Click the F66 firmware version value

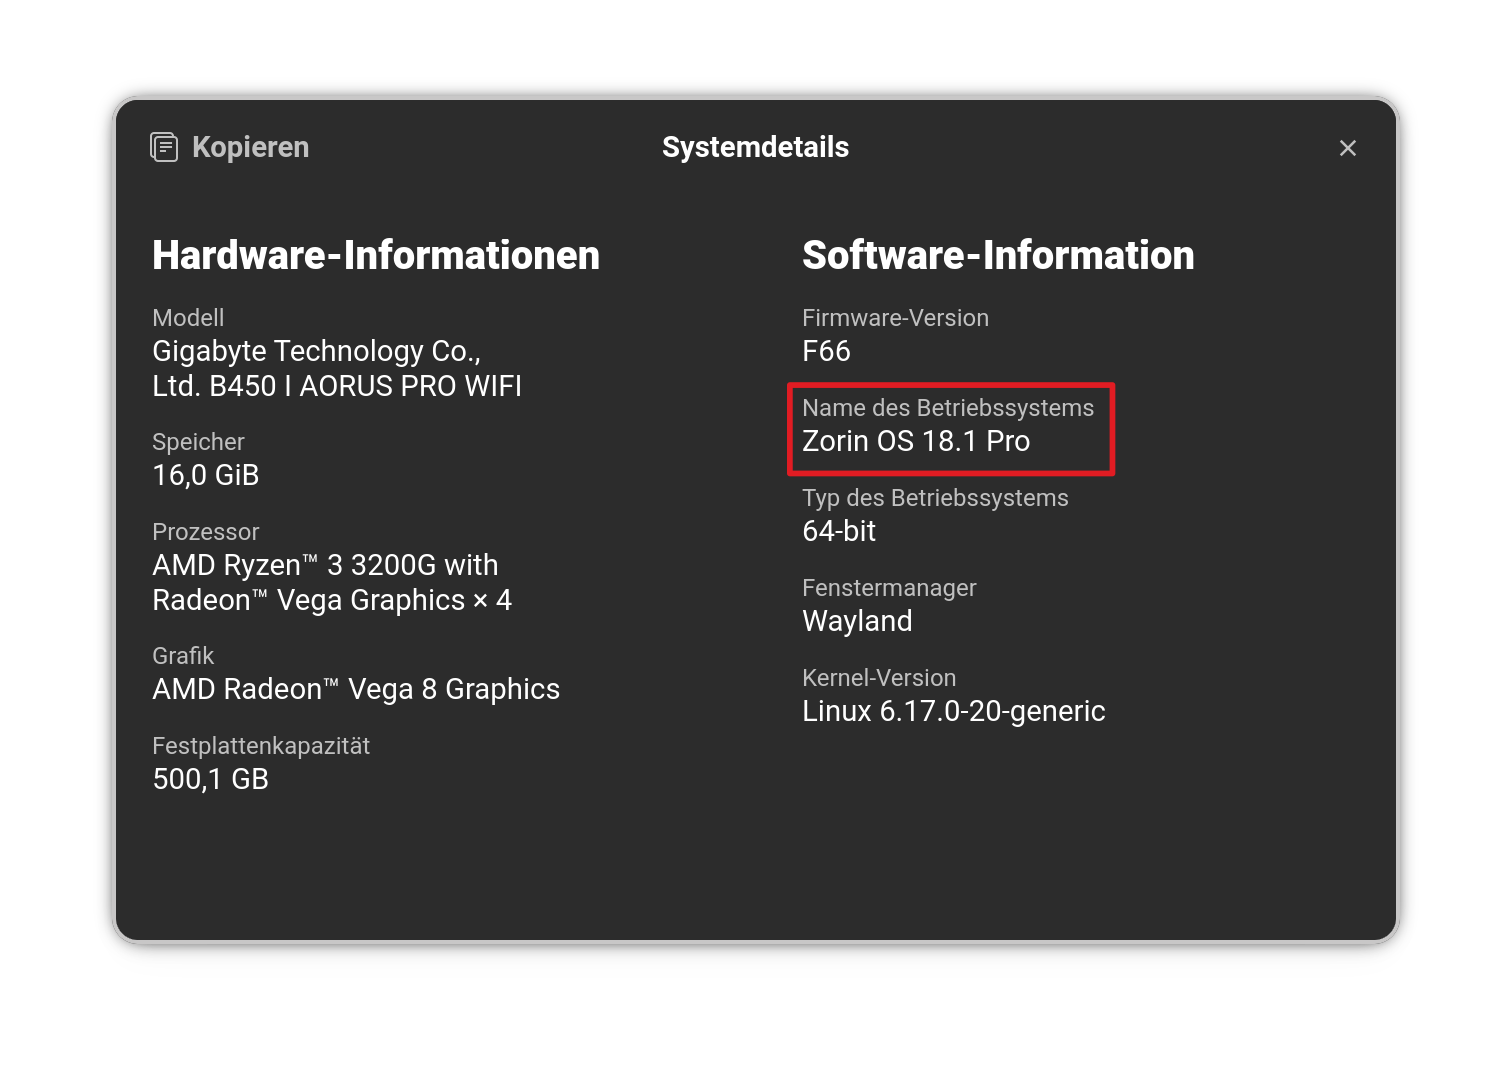pyautogui.click(x=826, y=351)
